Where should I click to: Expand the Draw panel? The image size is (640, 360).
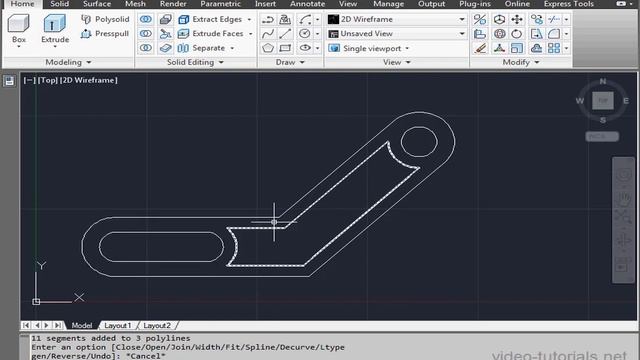coord(290,62)
